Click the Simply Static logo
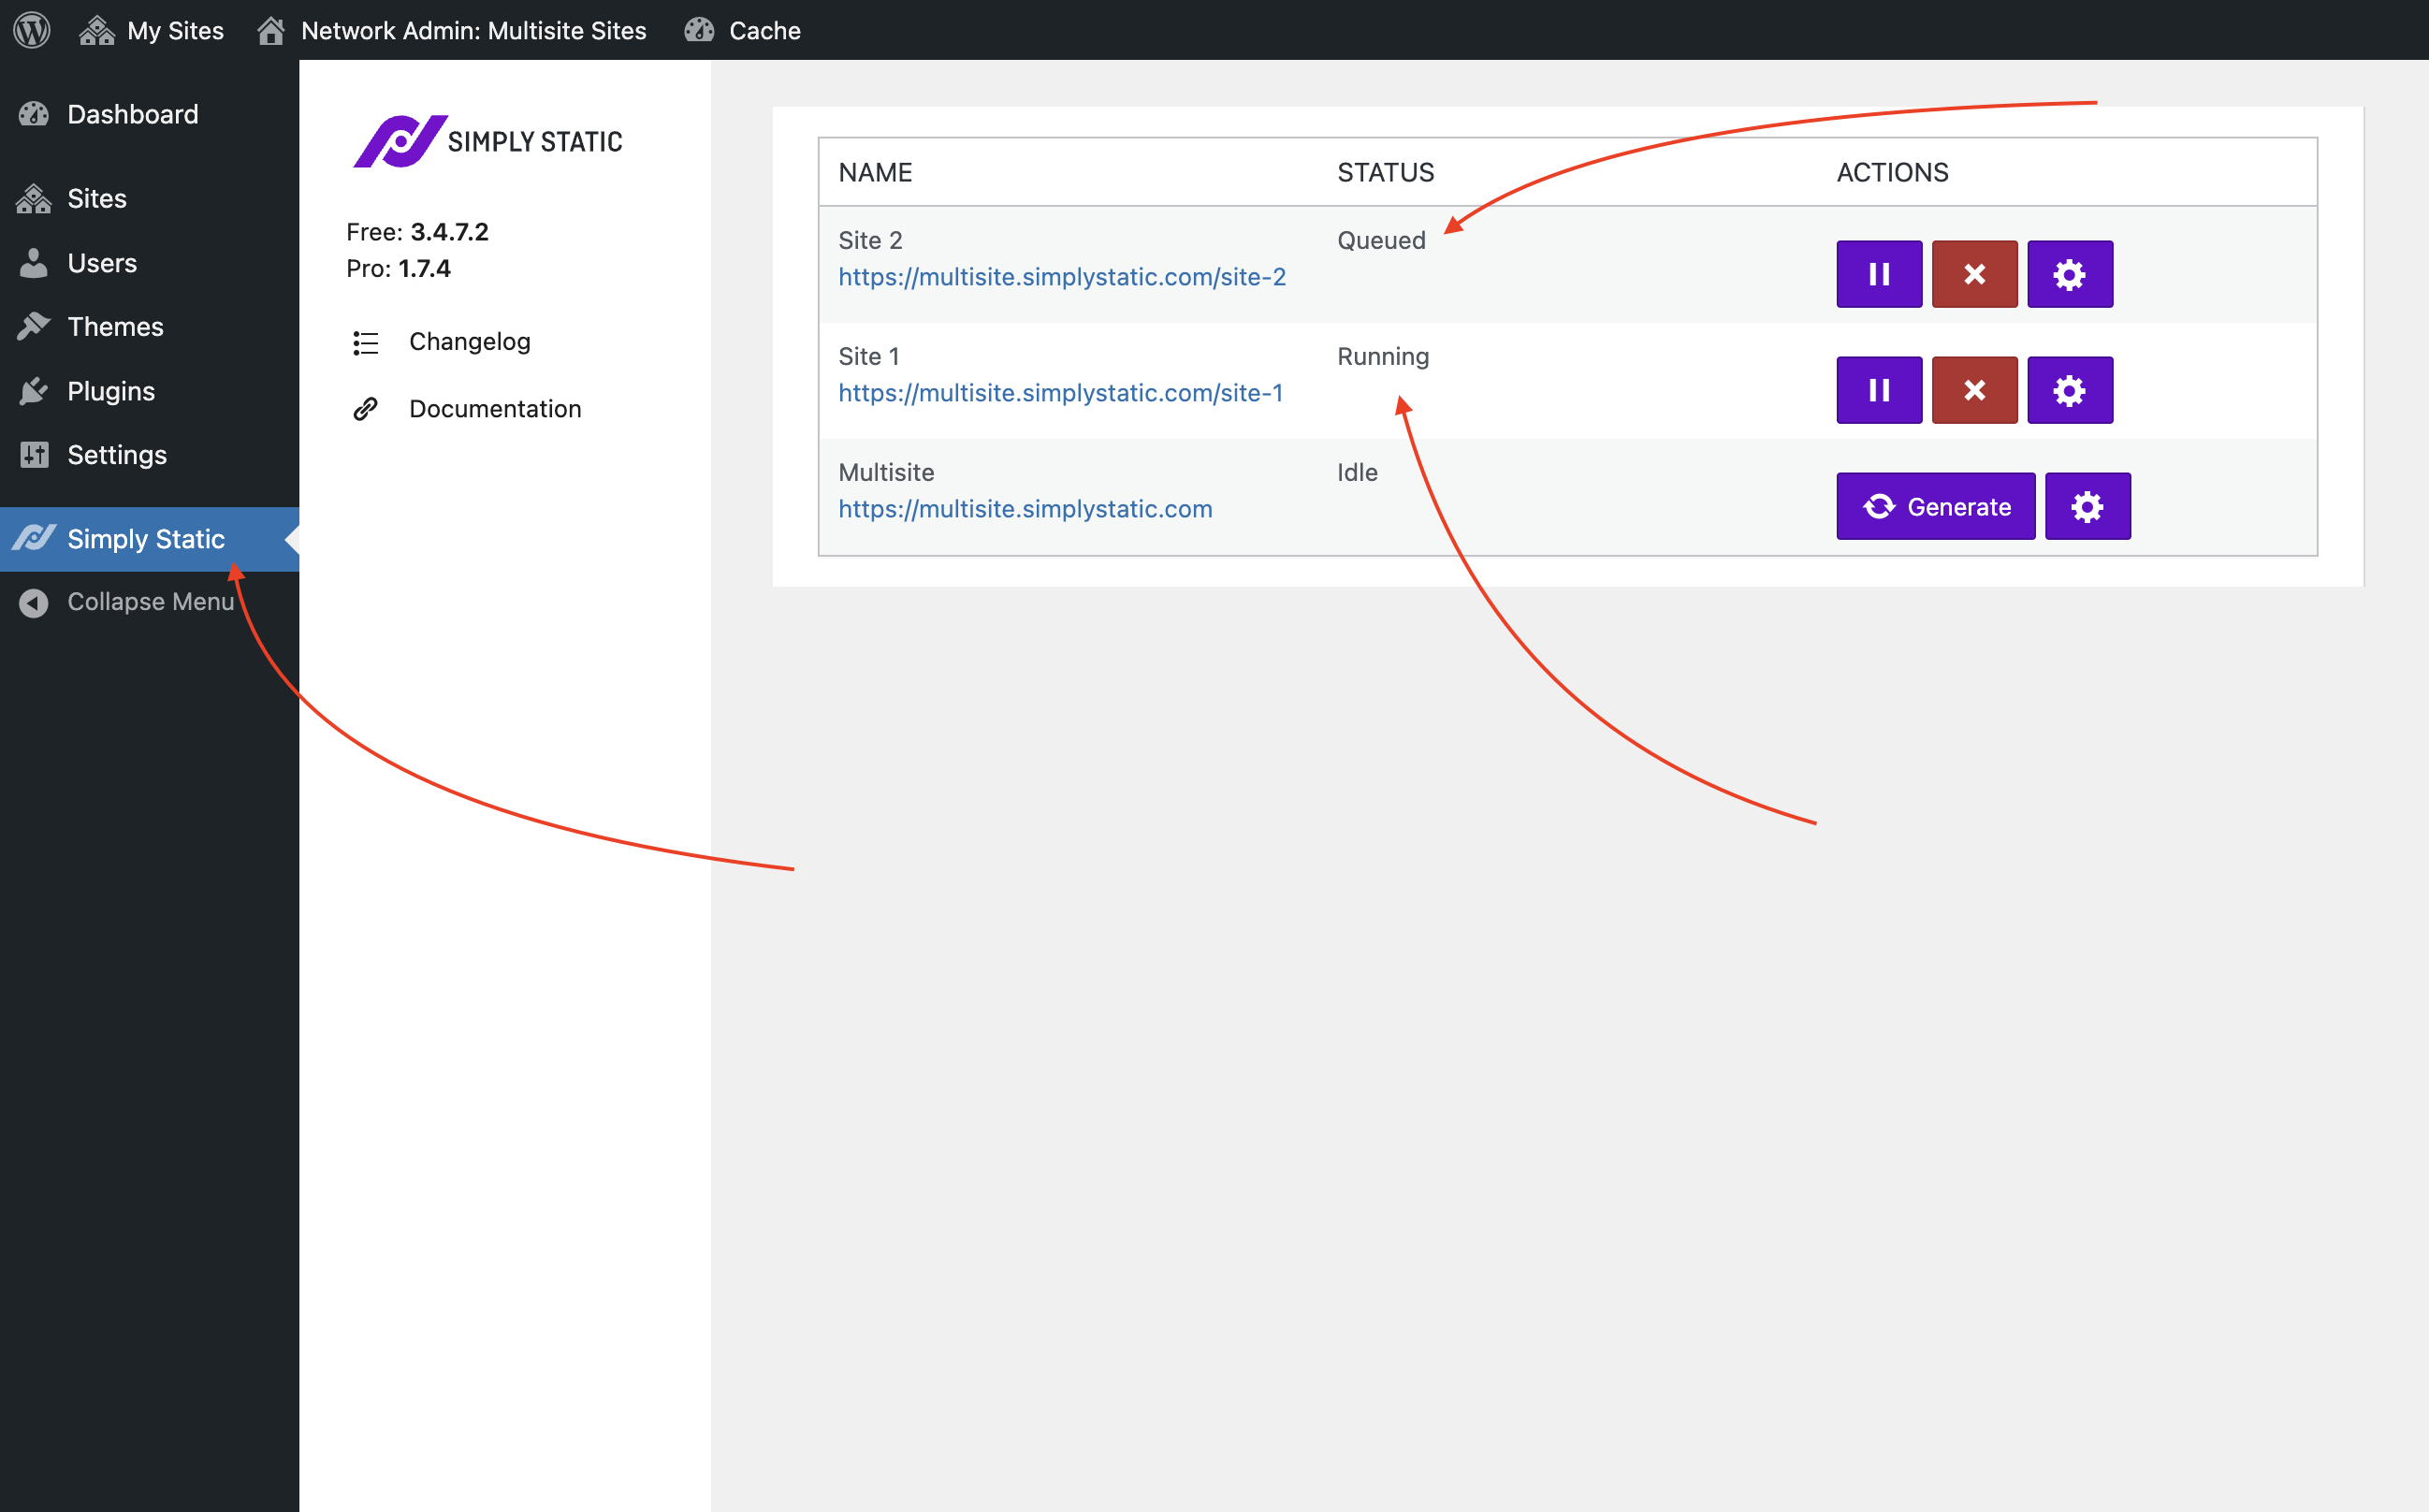 point(488,141)
